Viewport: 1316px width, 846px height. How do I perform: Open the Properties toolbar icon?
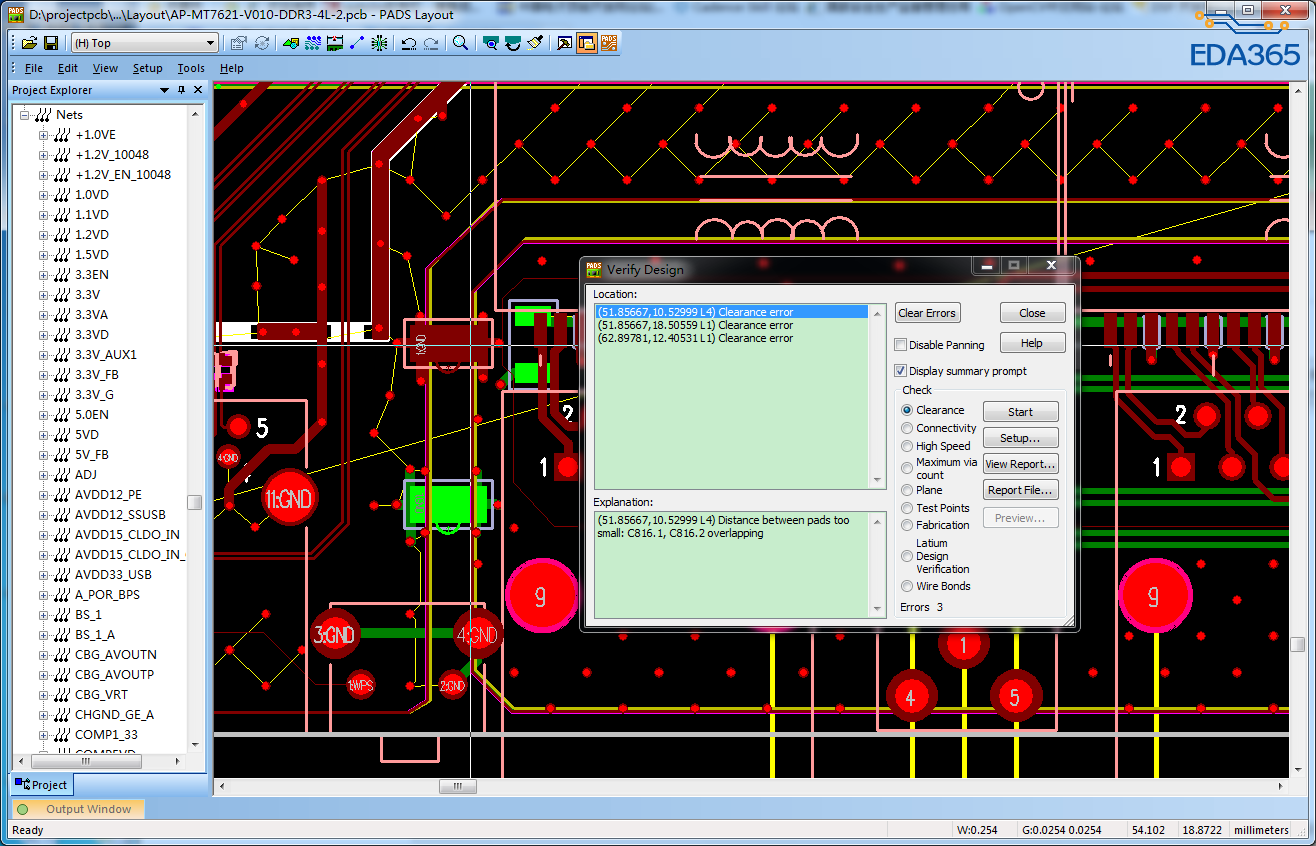click(x=239, y=43)
